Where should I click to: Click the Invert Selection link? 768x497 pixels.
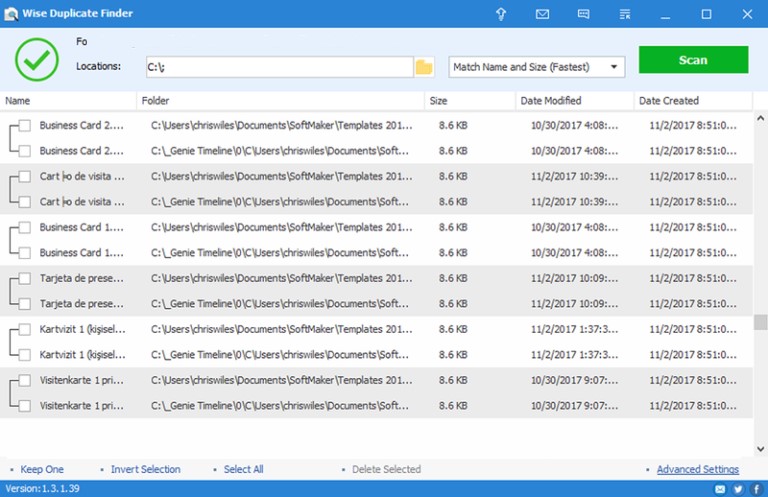tap(145, 469)
